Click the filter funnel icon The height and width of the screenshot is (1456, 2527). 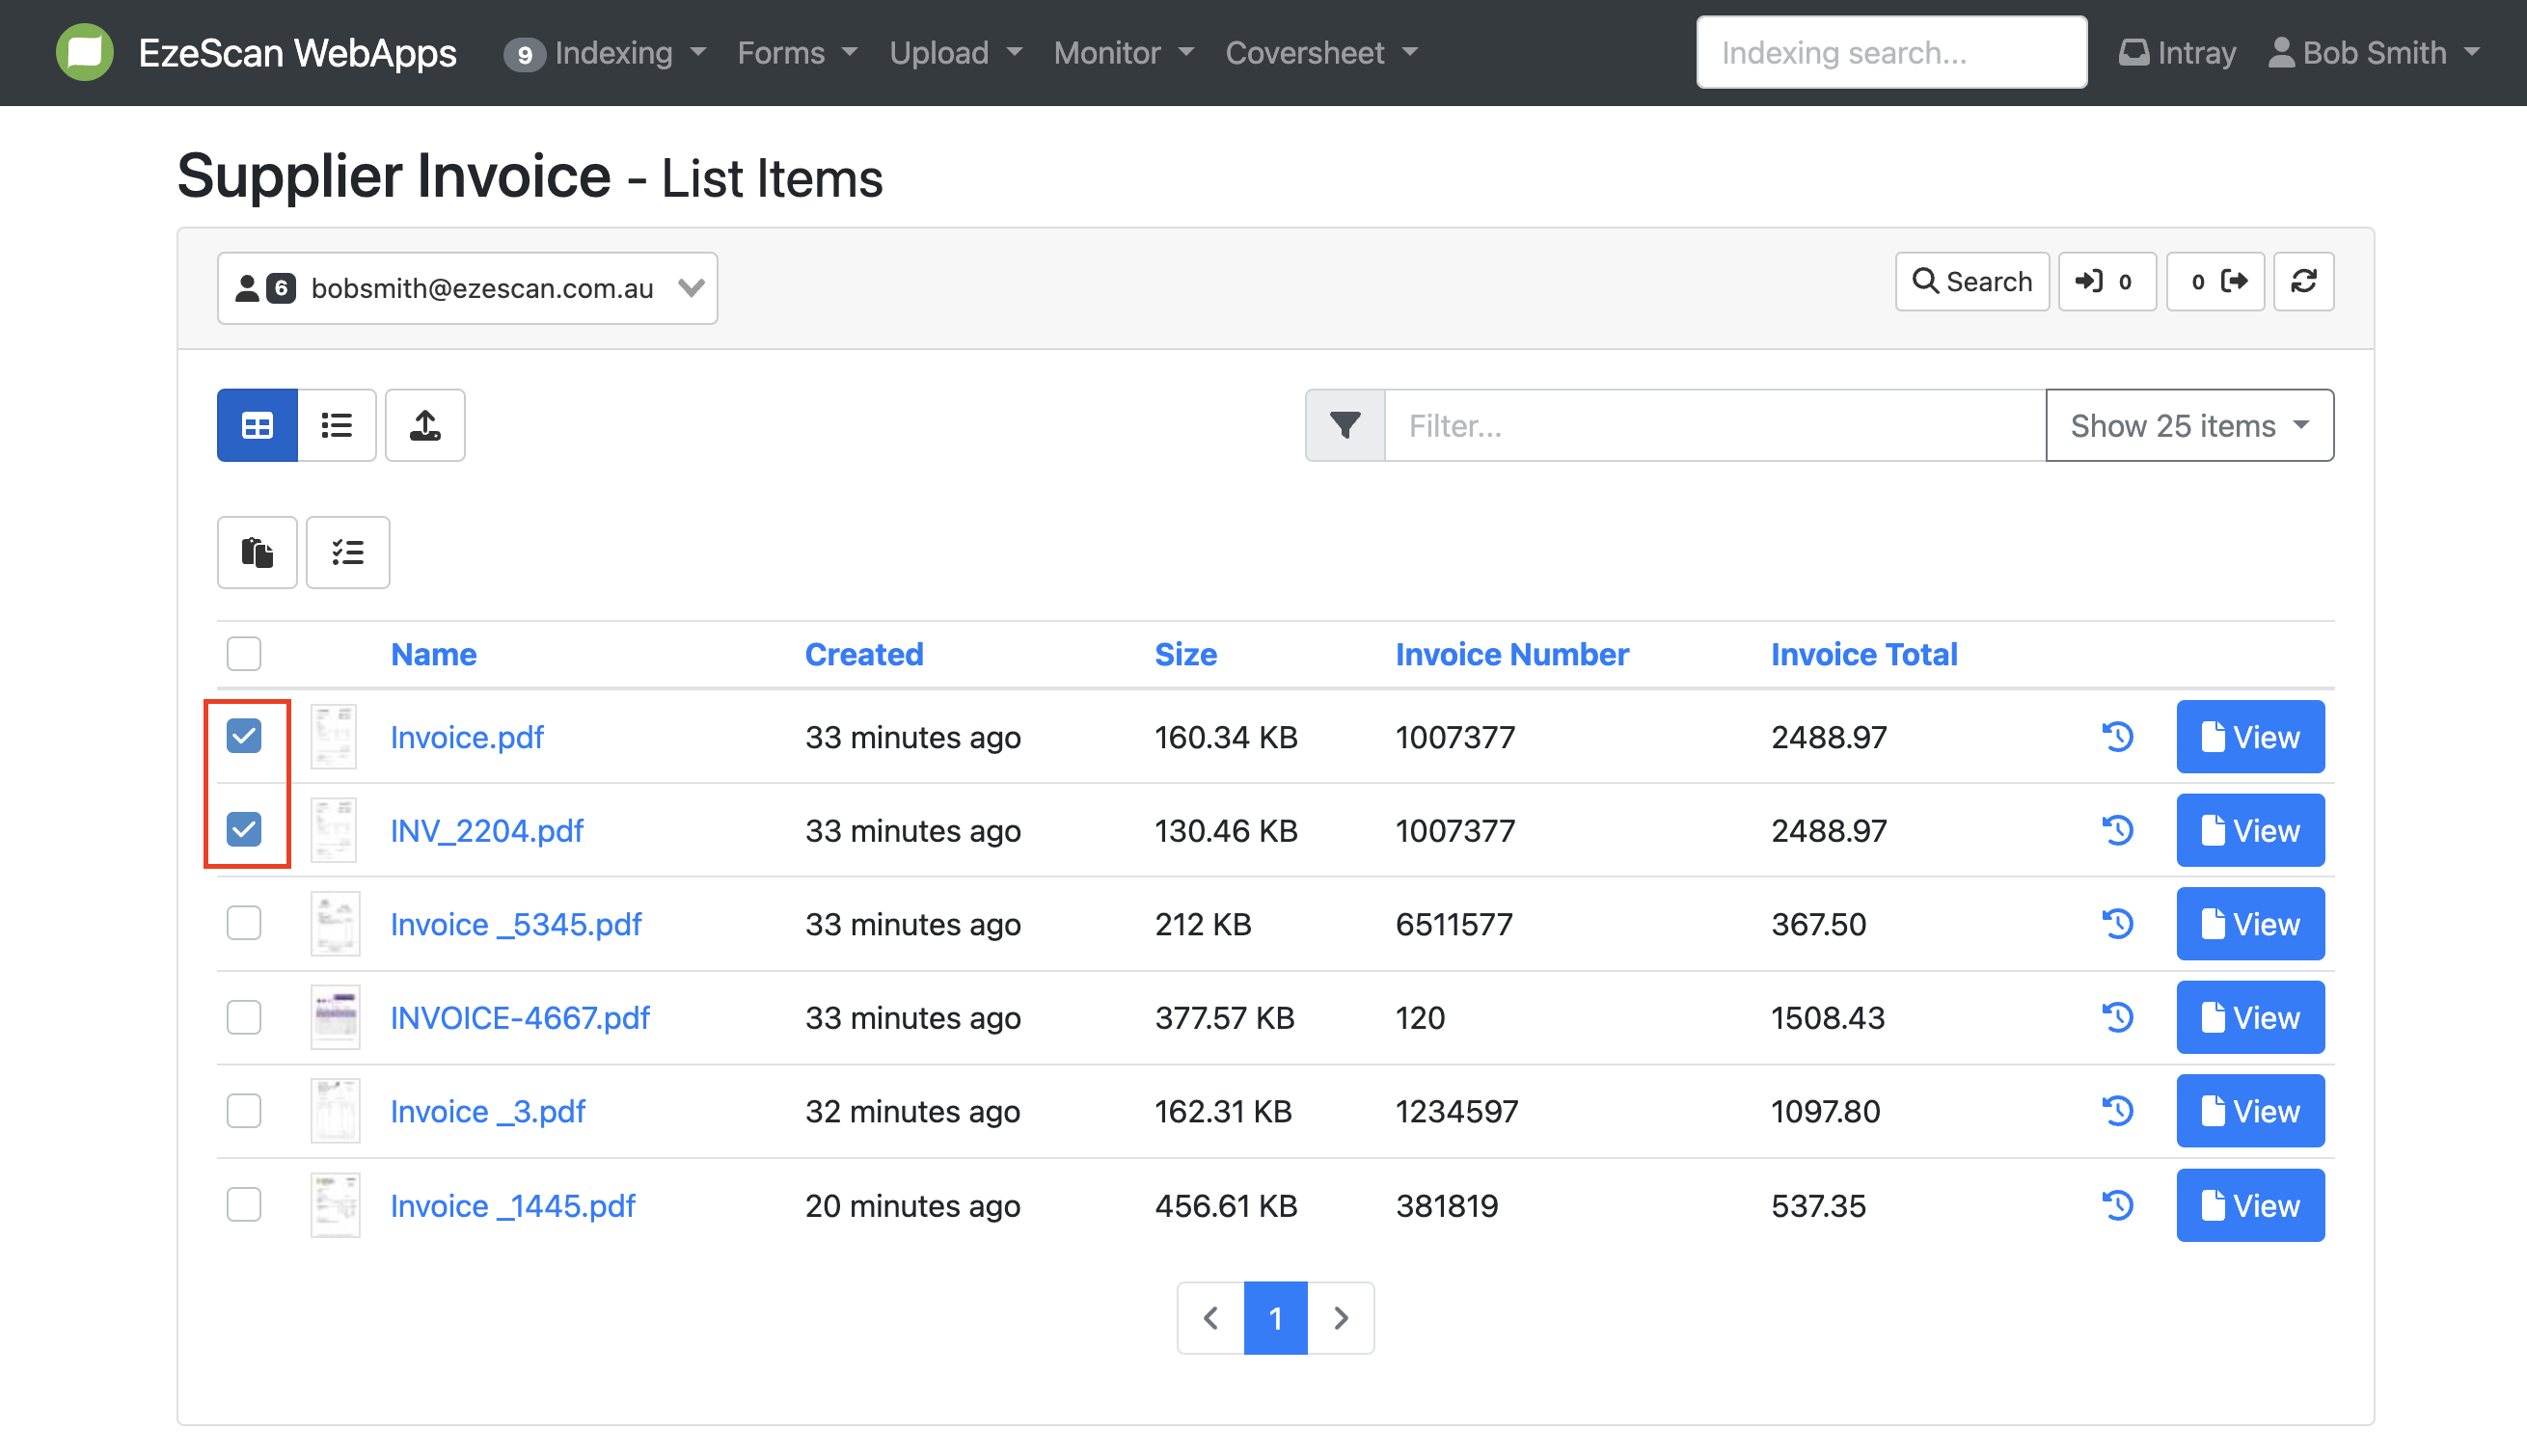1345,425
